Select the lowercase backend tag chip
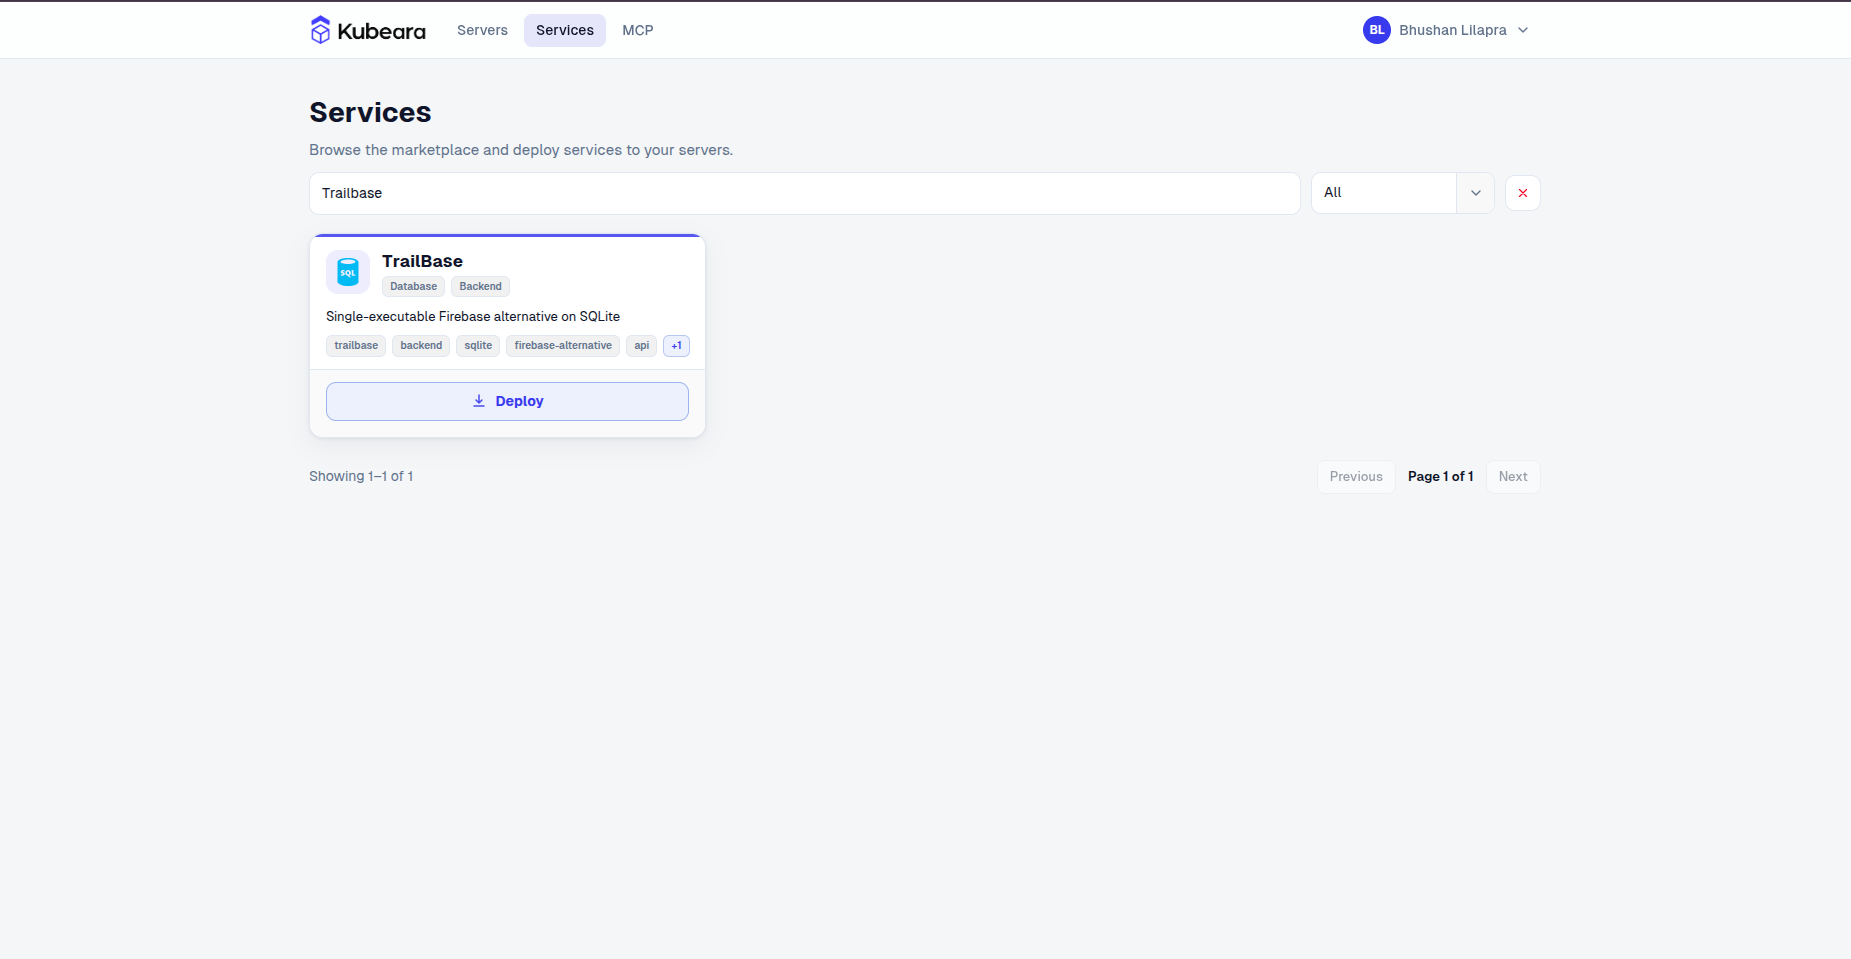The width and height of the screenshot is (1851, 959). pyautogui.click(x=421, y=346)
